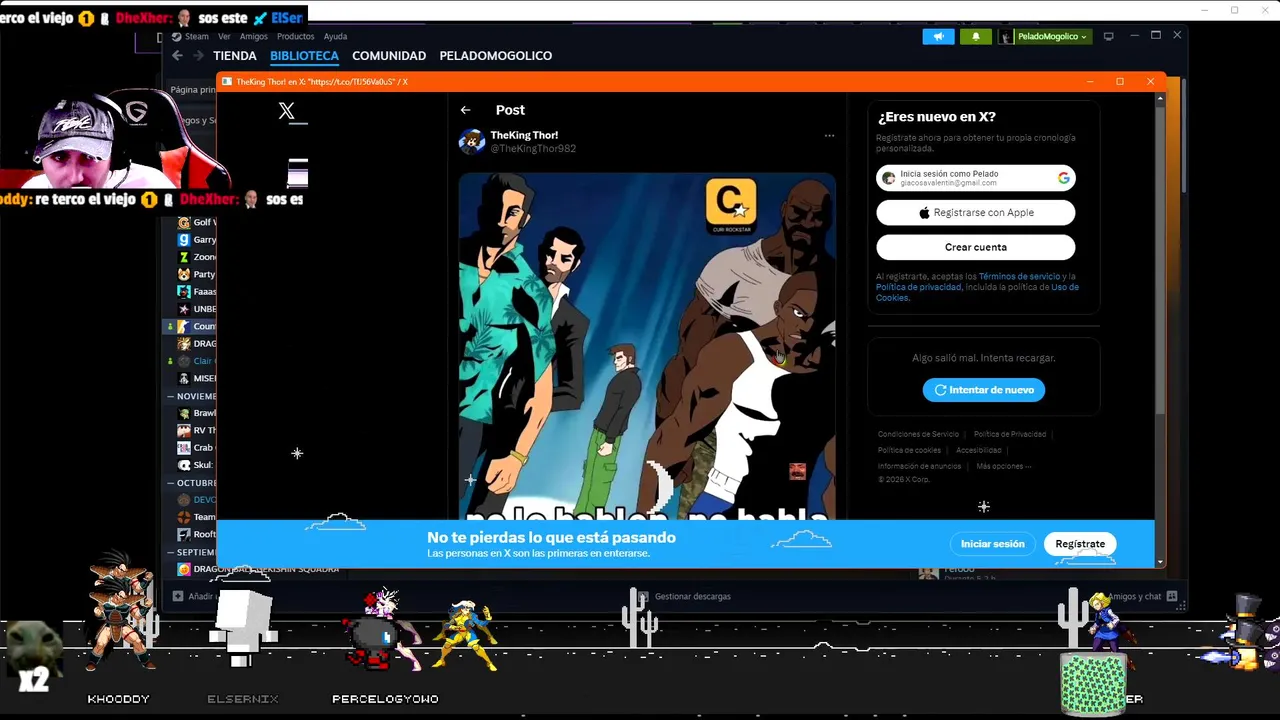The width and height of the screenshot is (1280, 720).
Task: Open the Ayuda menu
Action: (x=335, y=36)
